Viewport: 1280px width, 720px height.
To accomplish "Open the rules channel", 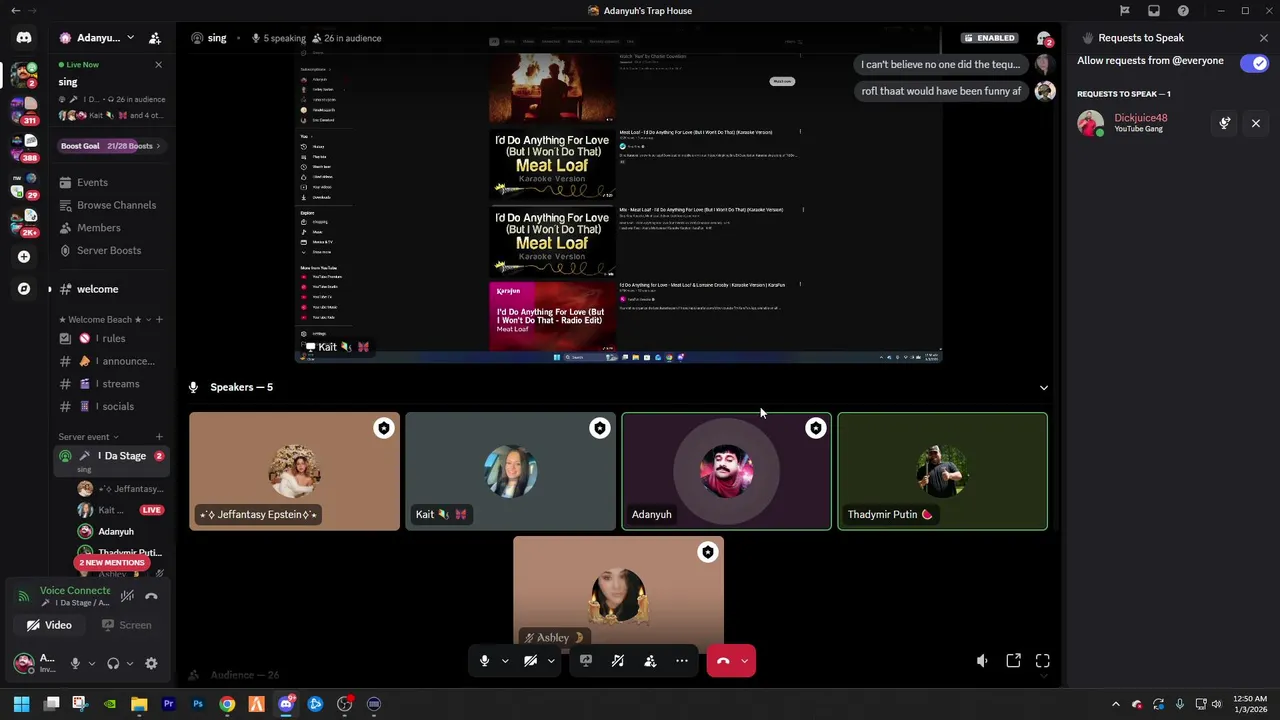I will pos(112,339).
